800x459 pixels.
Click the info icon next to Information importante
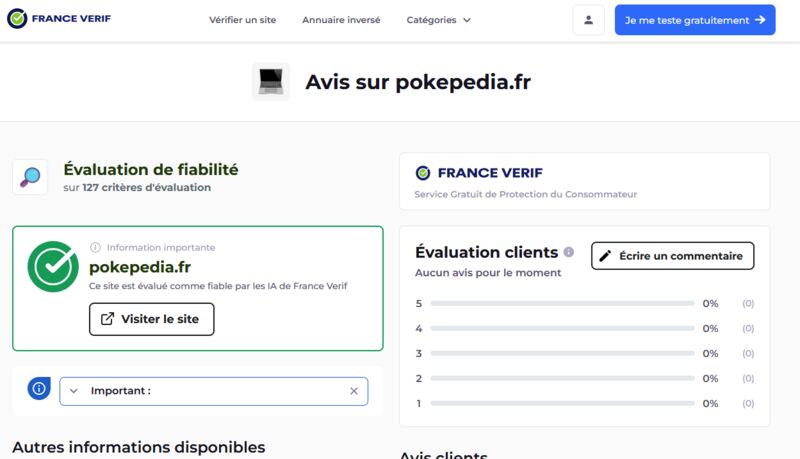click(x=95, y=247)
